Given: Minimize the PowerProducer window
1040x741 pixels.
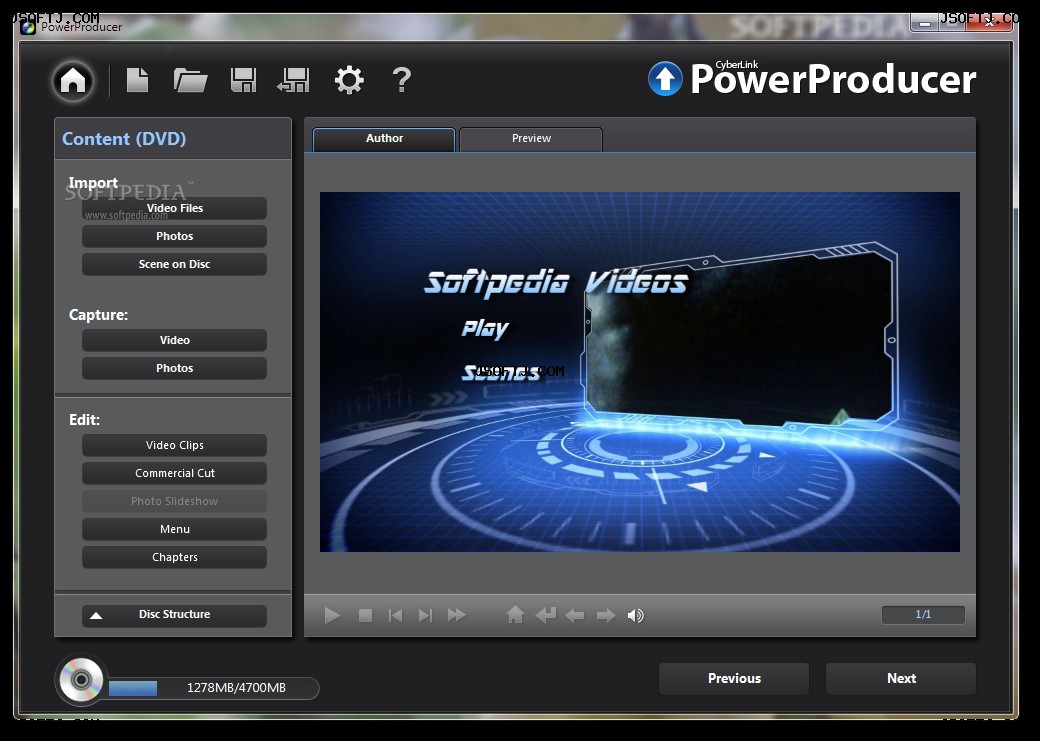Looking at the screenshot, I should click(x=925, y=23).
